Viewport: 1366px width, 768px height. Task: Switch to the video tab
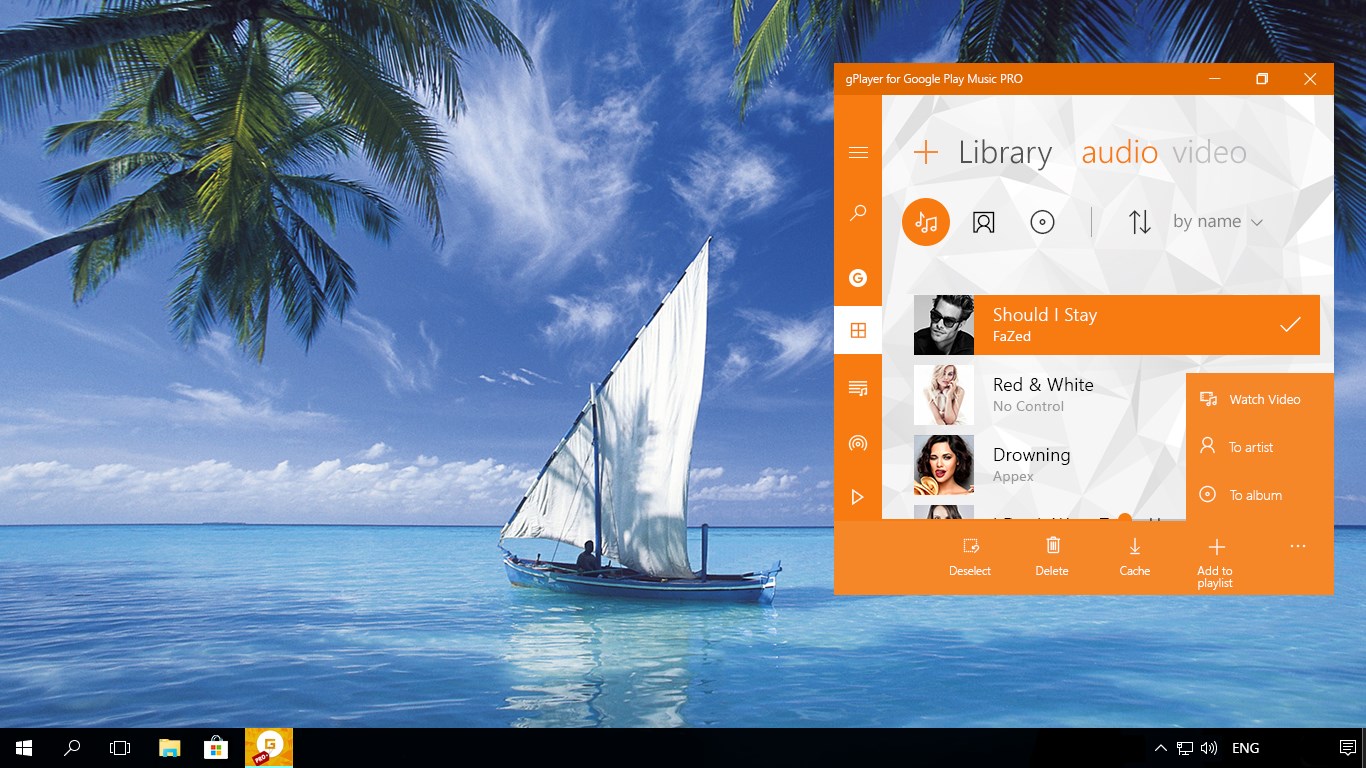point(1209,152)
